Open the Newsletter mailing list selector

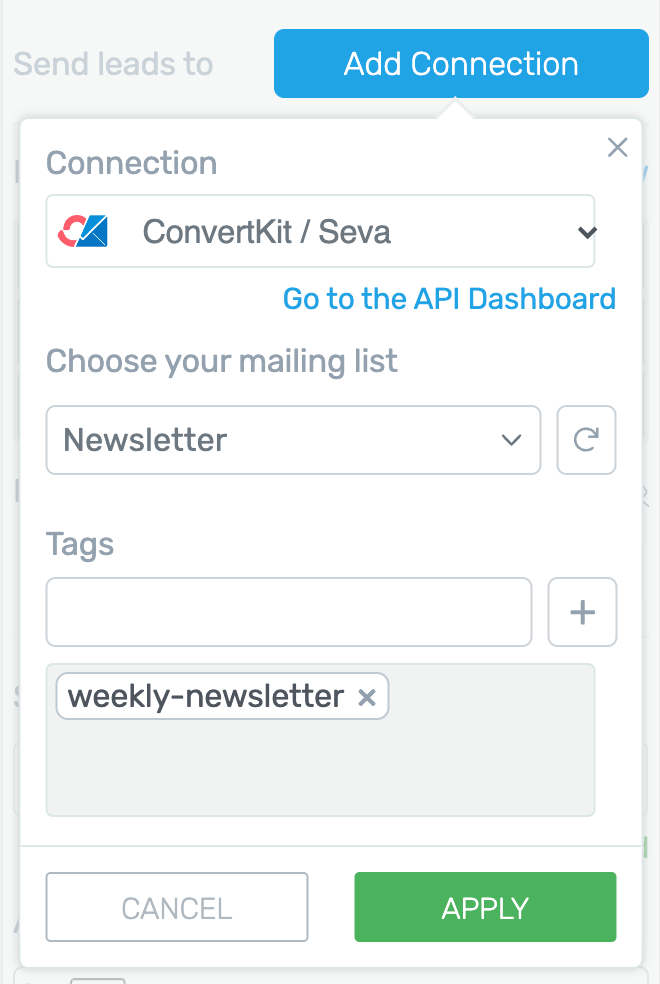280,440
